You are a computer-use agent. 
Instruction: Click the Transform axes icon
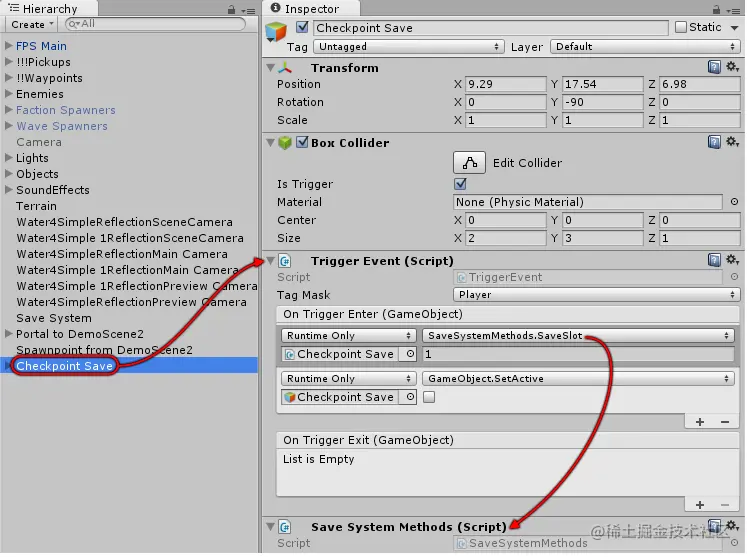click(x=285, y=68)
